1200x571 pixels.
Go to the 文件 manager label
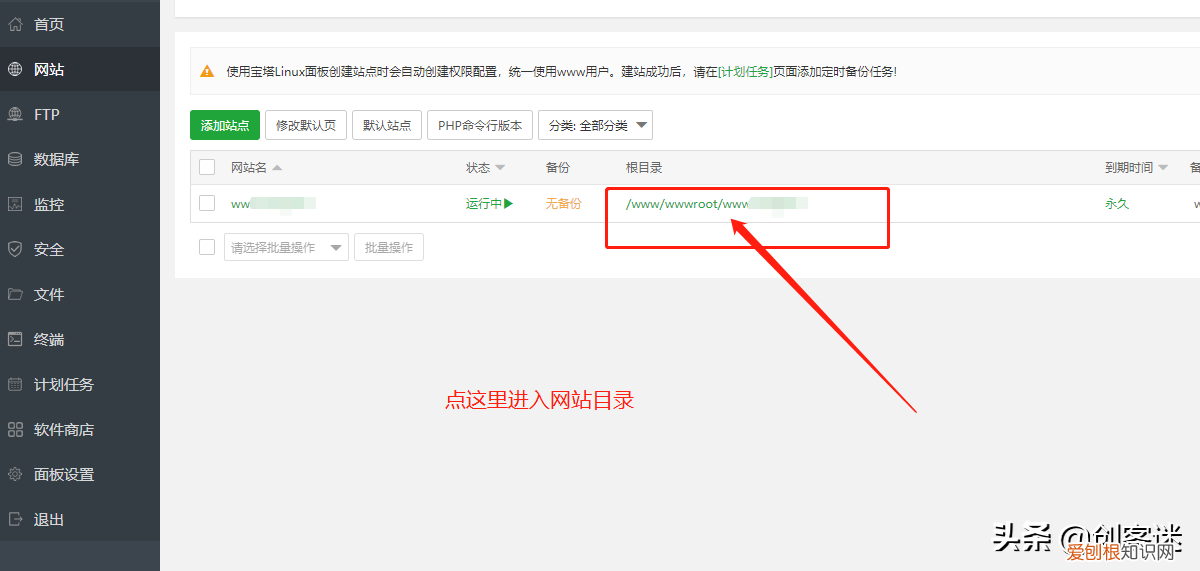click(x=49, y=294)
